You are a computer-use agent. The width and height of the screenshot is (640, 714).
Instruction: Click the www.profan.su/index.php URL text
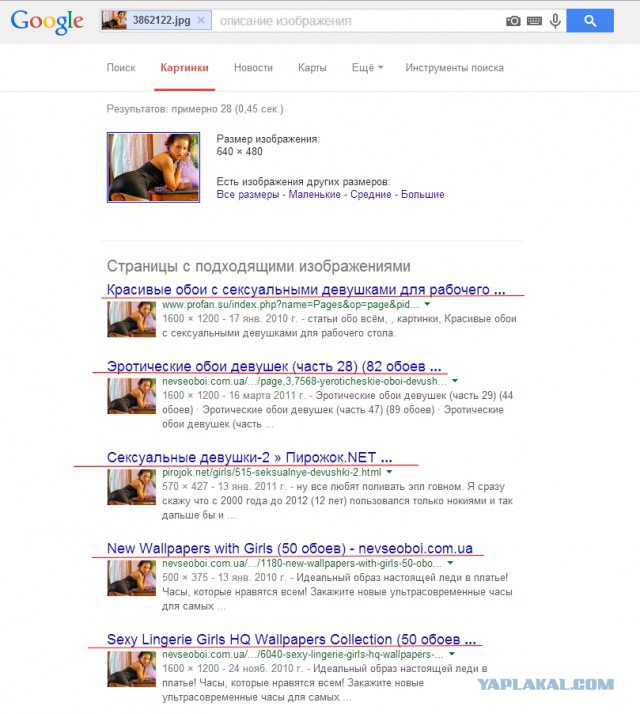291,304
